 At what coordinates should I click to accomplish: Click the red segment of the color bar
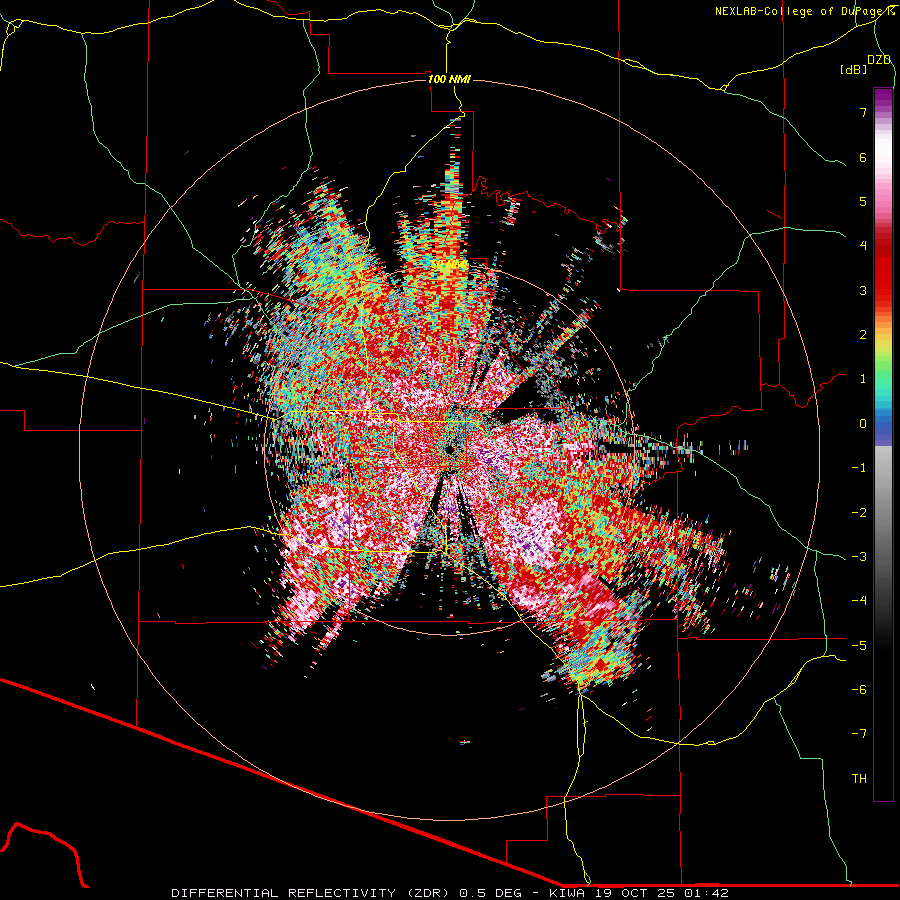(x=883, y=270)
